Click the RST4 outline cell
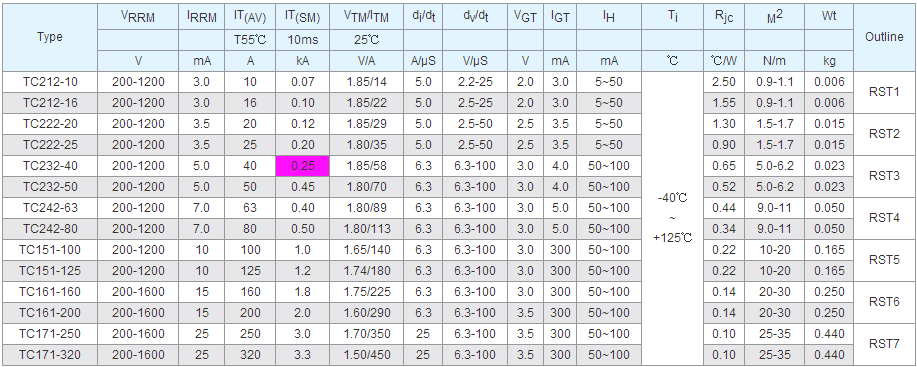 coord(884,218)
